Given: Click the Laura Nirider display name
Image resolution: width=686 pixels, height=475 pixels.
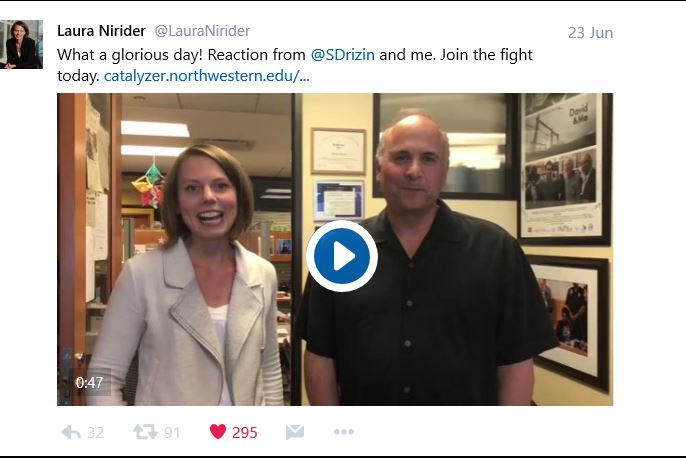Looking at the screenshot, I should click(x=101, y=31).
